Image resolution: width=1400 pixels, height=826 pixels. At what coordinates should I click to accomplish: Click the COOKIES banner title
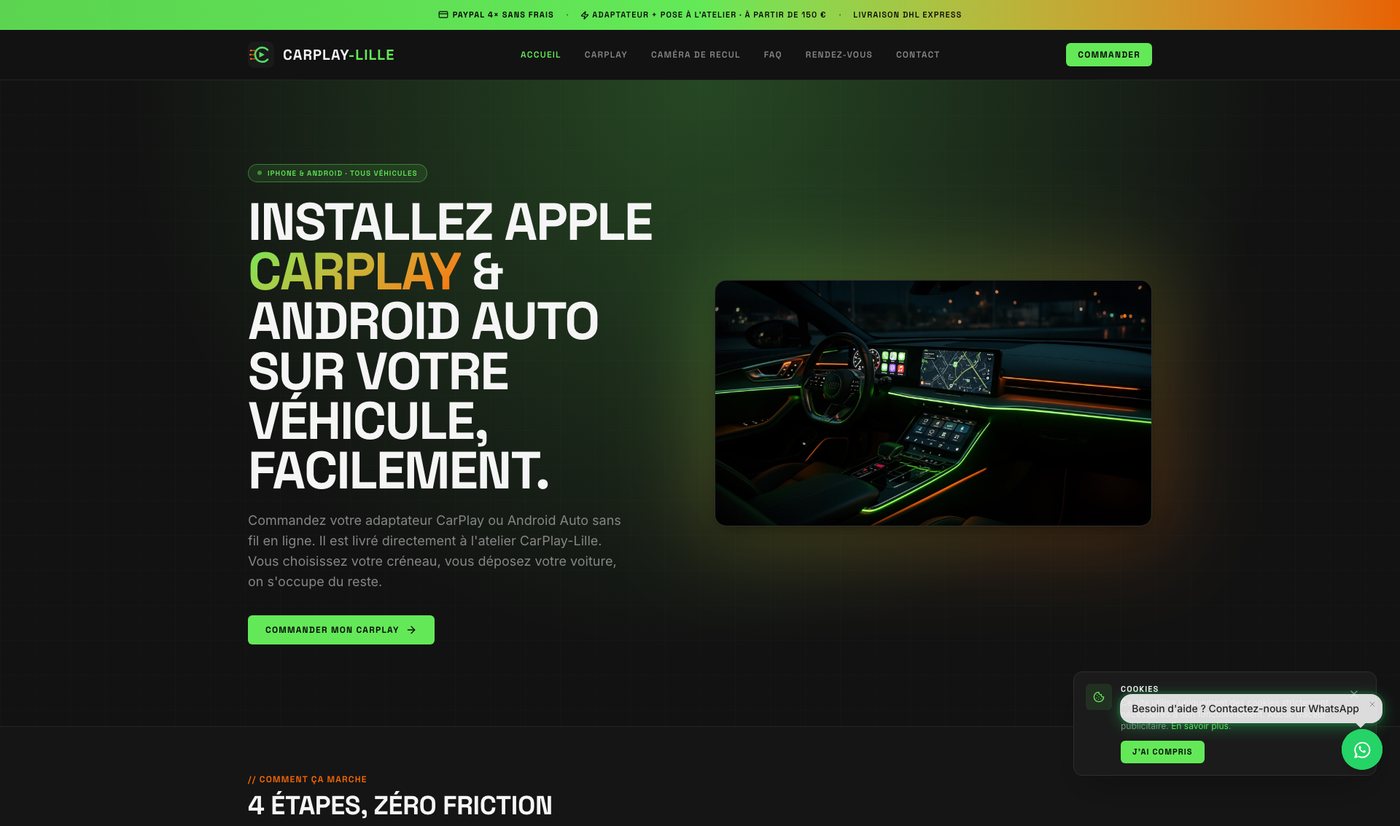(1140, 689)
